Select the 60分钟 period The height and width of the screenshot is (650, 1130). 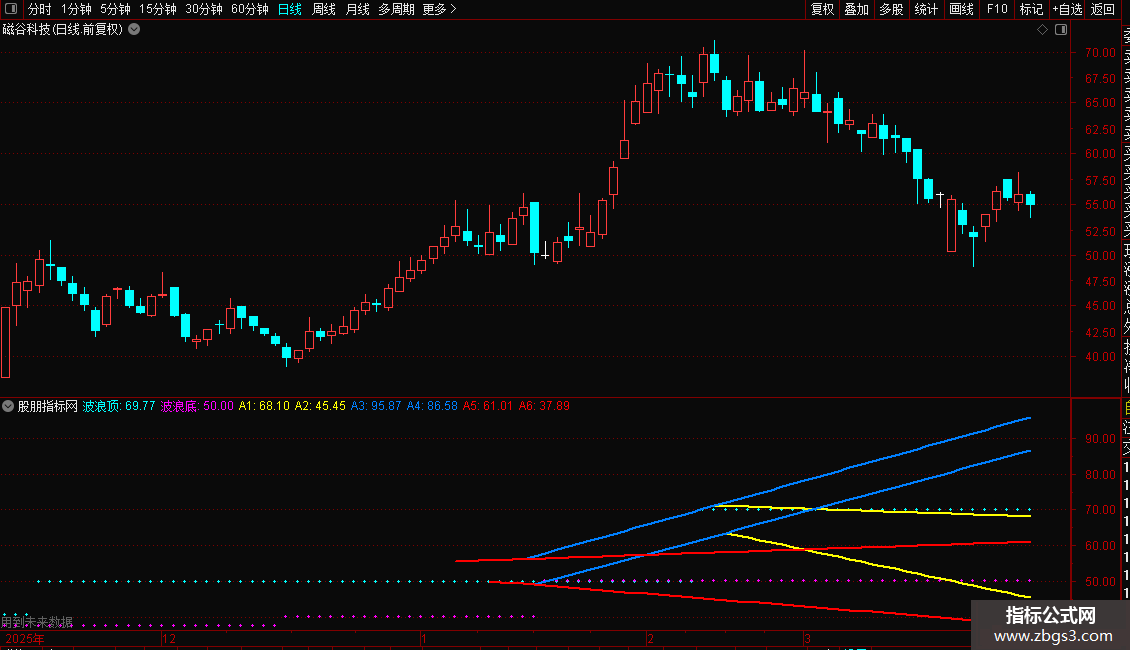click(x=250, y=9)
